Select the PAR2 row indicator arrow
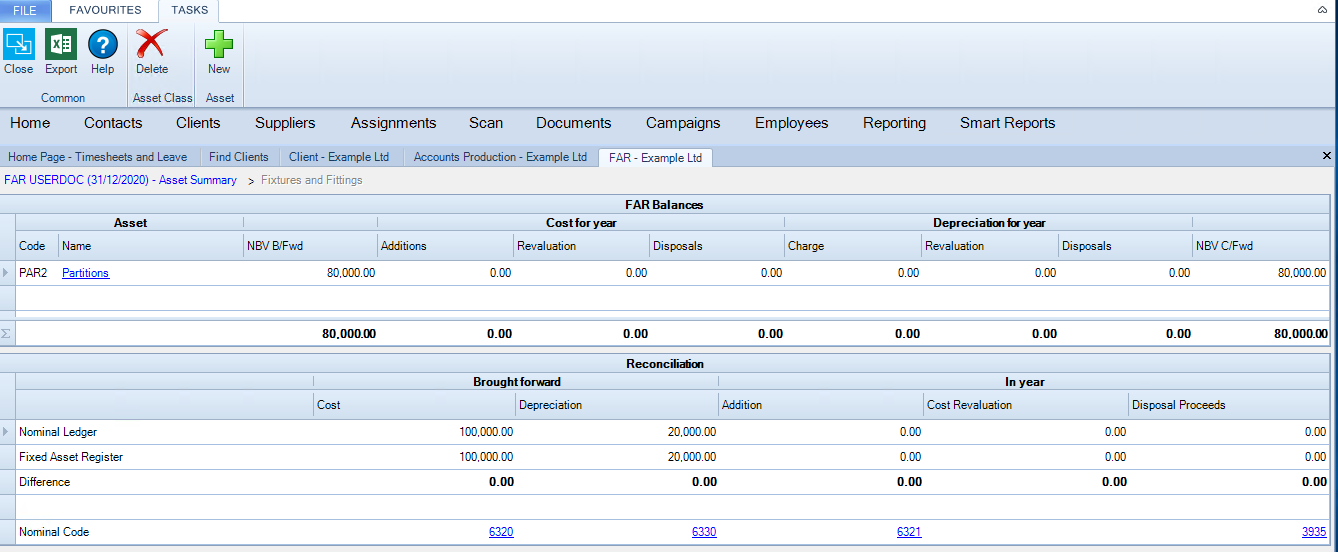The height and width of the screenshot is (552, 1338). pos(7,272)
